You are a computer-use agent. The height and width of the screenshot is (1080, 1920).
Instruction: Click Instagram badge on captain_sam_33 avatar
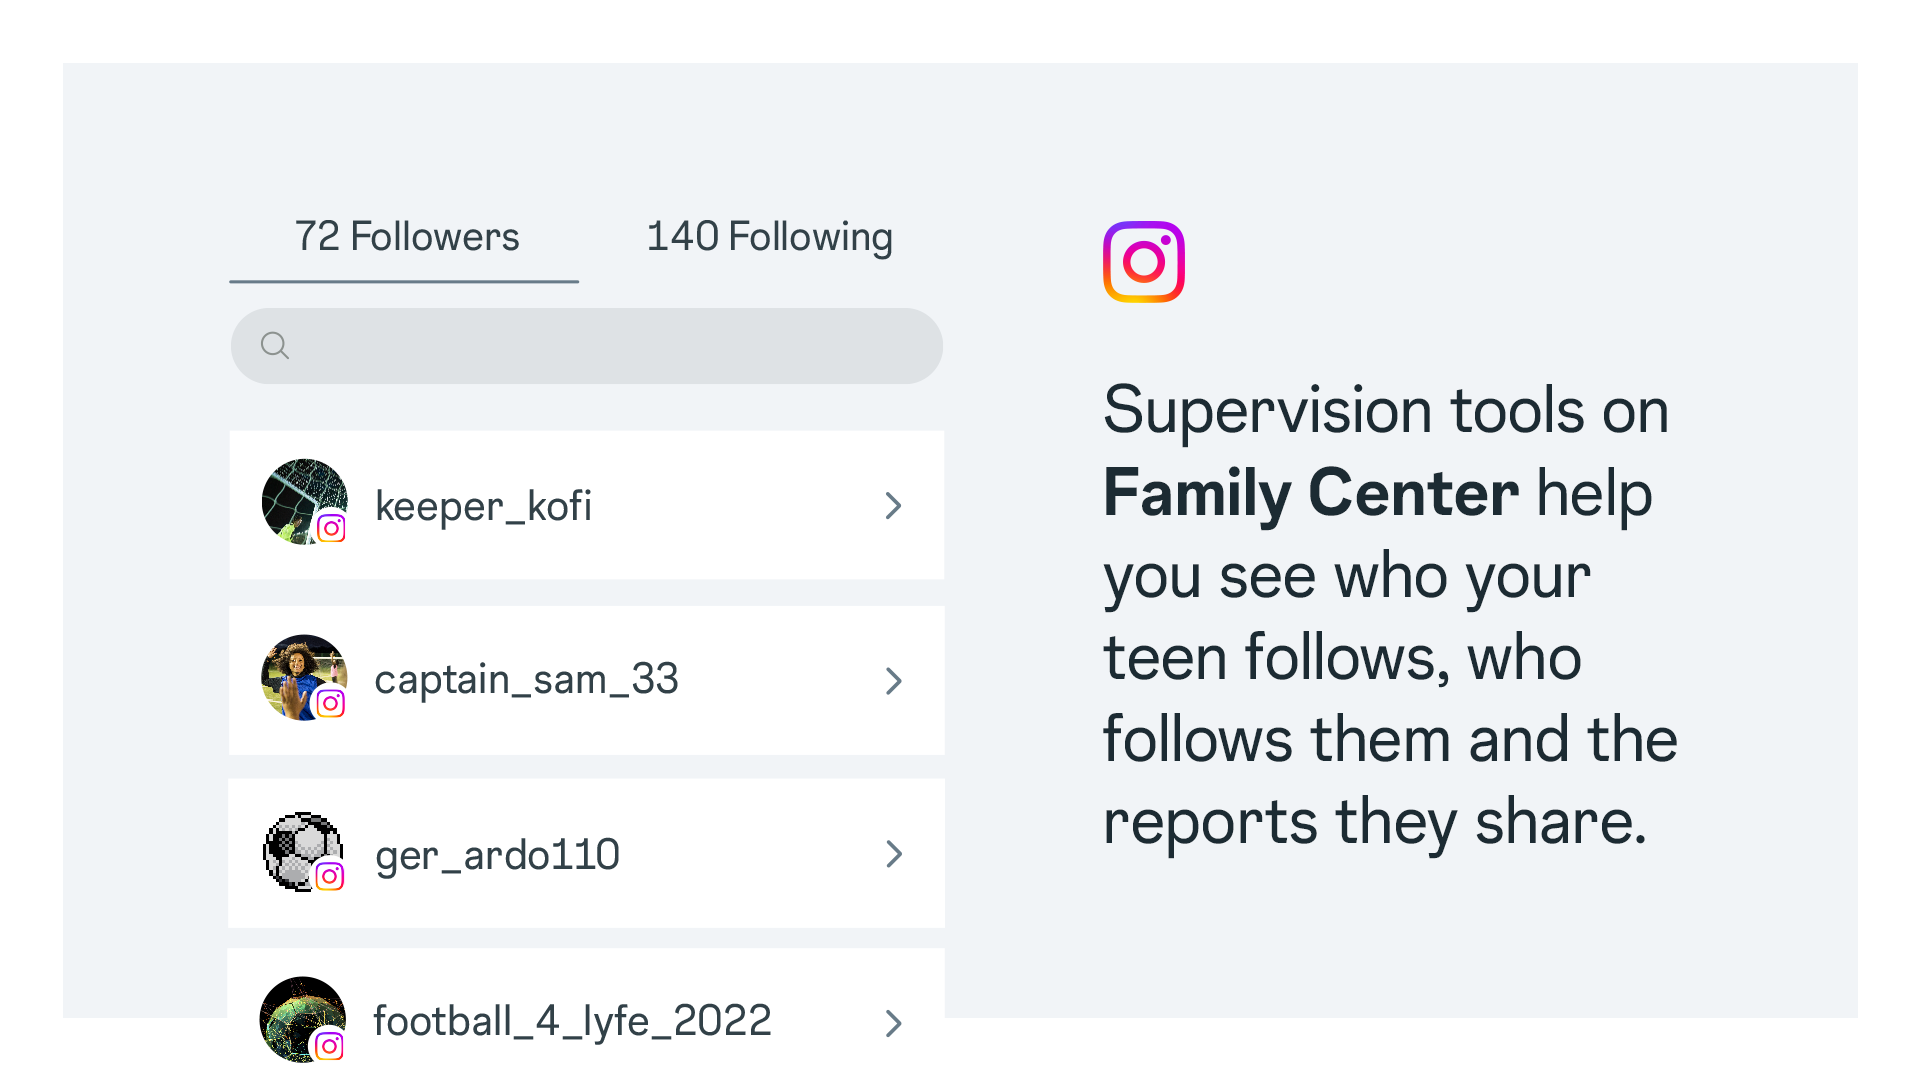[331, 703]
